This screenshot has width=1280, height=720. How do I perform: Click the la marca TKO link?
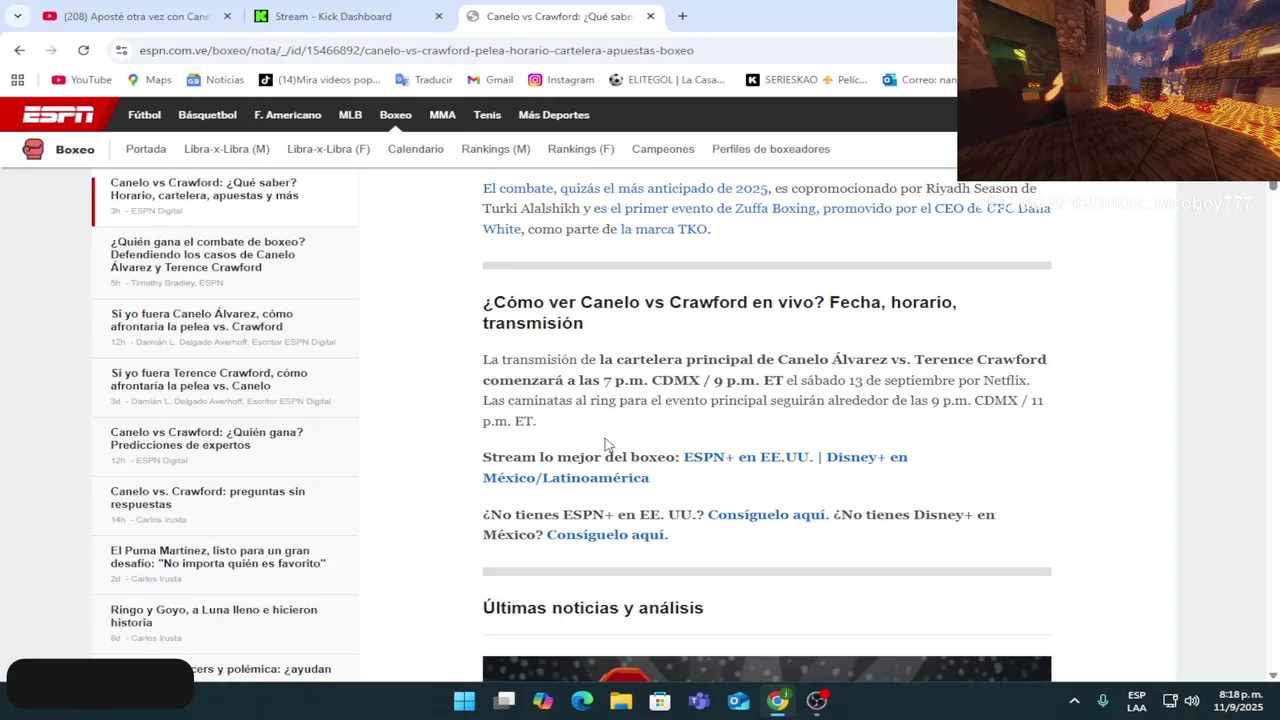pyautogui.click(x=664, y=229)
